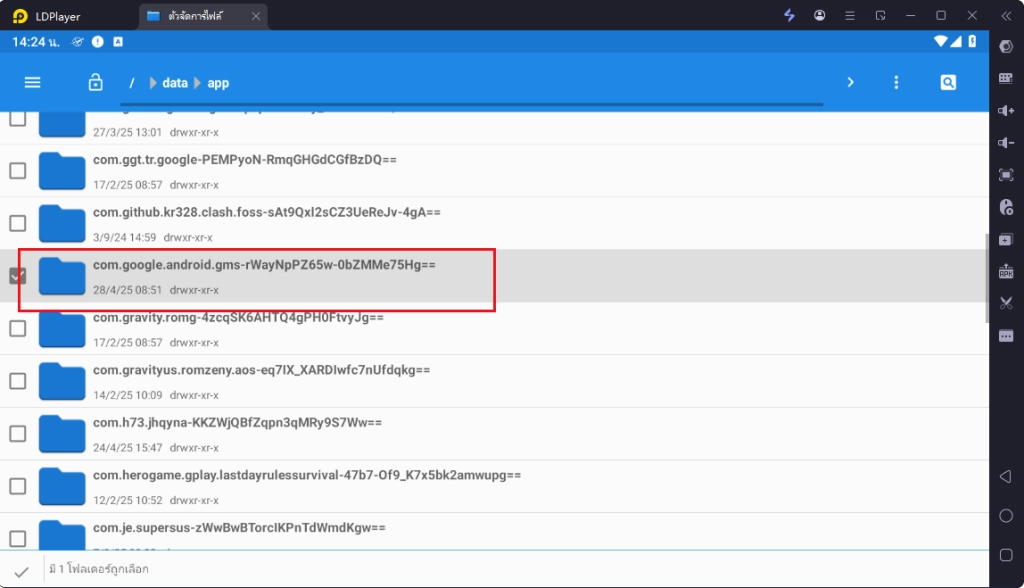Open the LDPlayer title bar menu icon
1024x588 pixels.
850,16
